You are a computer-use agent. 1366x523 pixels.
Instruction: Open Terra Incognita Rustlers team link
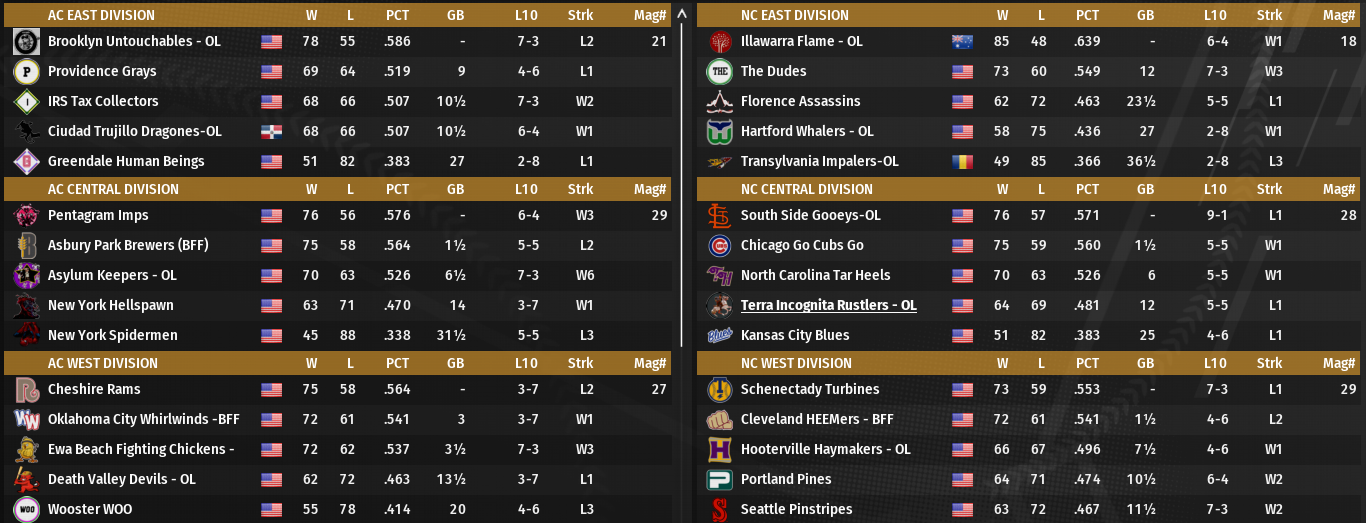click(x=828, y=306)
